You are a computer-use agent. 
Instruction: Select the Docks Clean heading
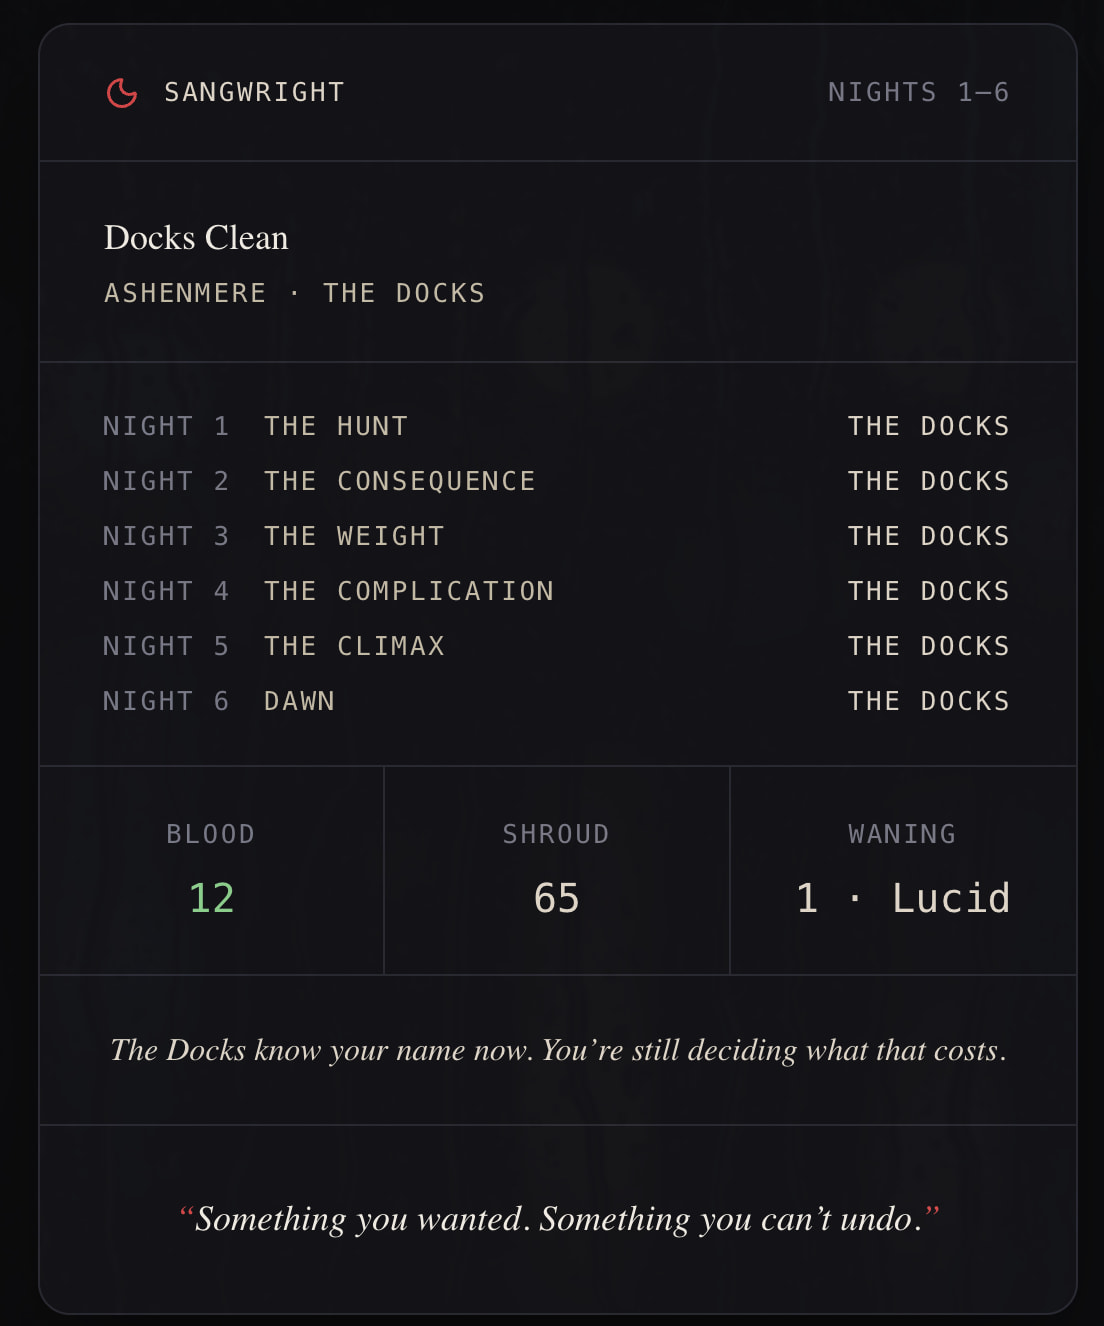196,238
